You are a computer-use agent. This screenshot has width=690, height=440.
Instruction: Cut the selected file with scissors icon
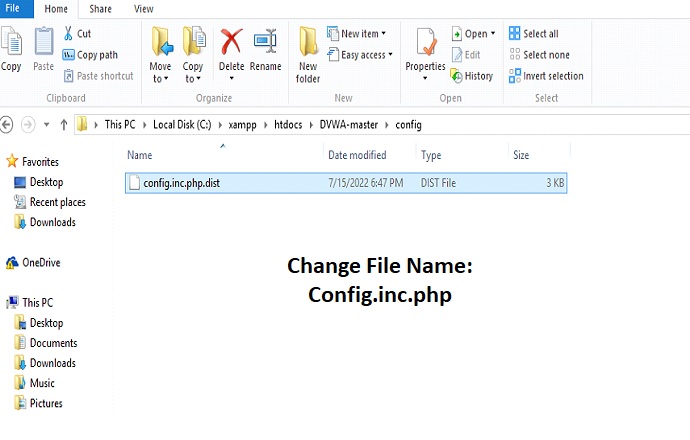point(77,33)
